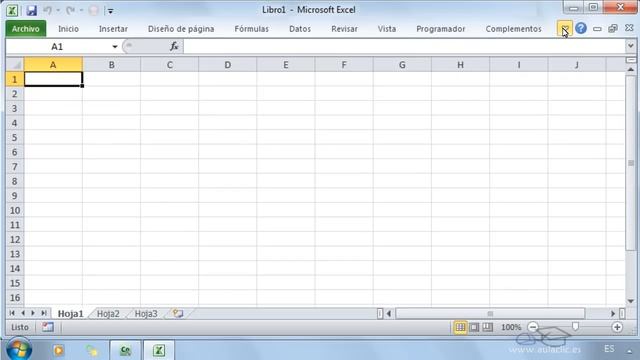Screen dimensions: 640x360
Task: Select row 12 header
Action: pos(15,240)
